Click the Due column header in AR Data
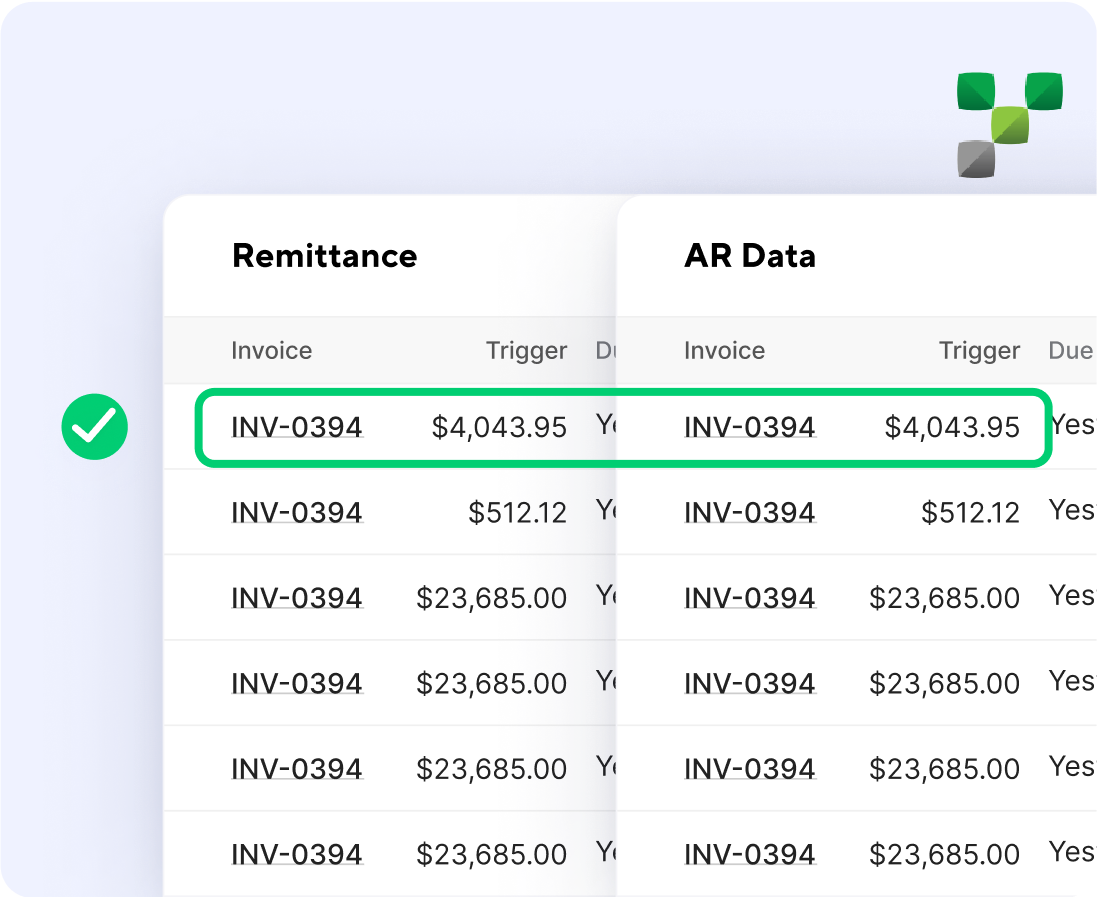Viewport: 1097px width, 897px height. pos(1070,351)
